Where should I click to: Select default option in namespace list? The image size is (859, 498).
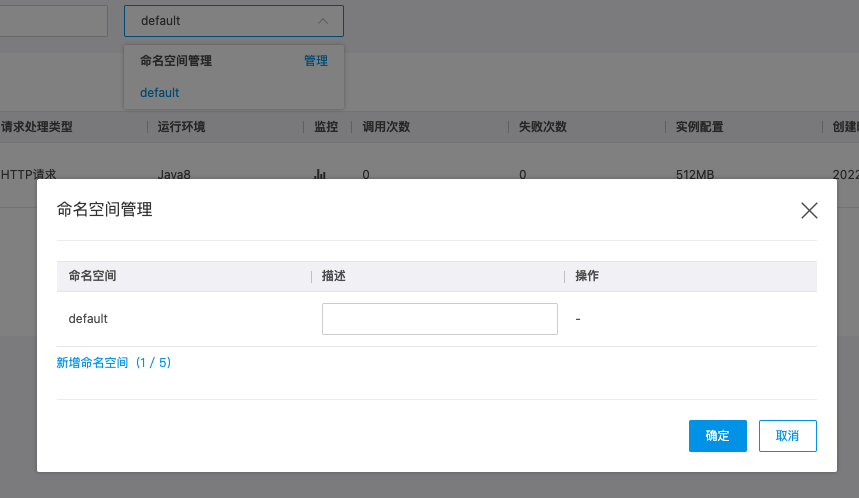coord(160,93)
